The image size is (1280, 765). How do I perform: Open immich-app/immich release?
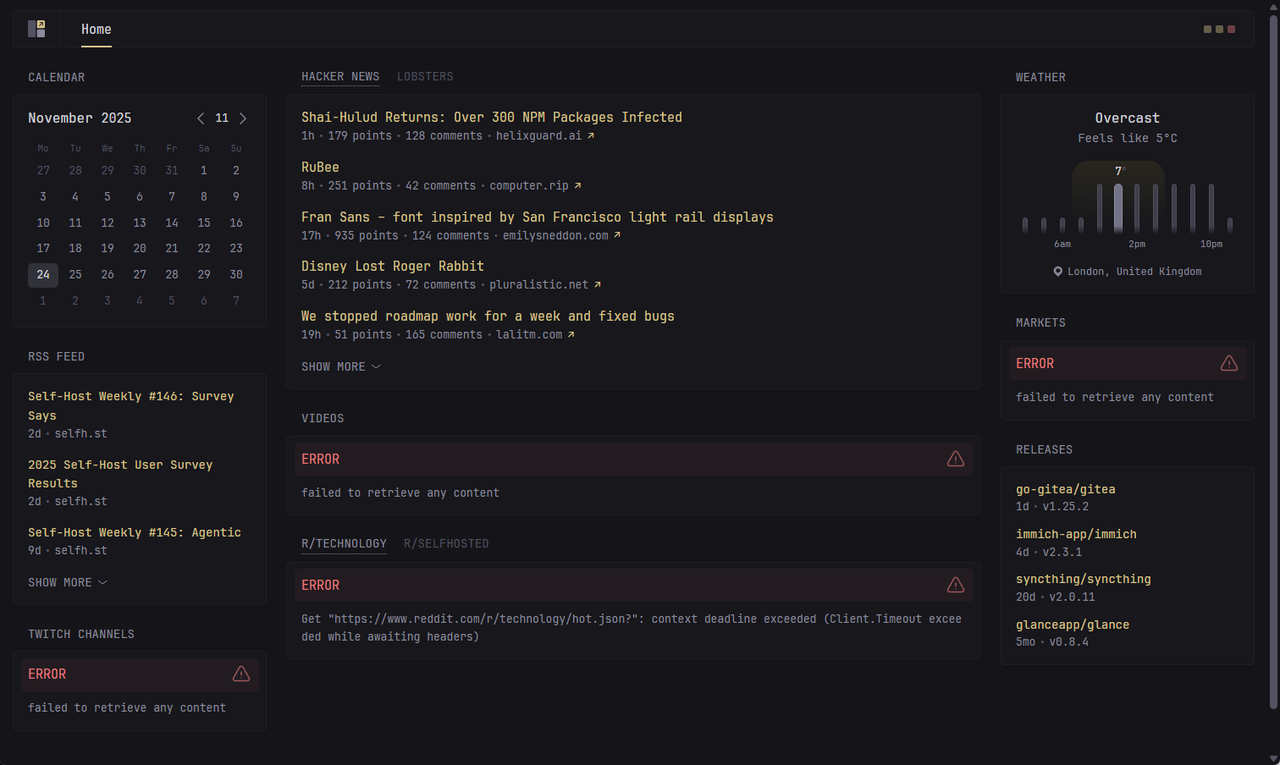[1076, 534]
